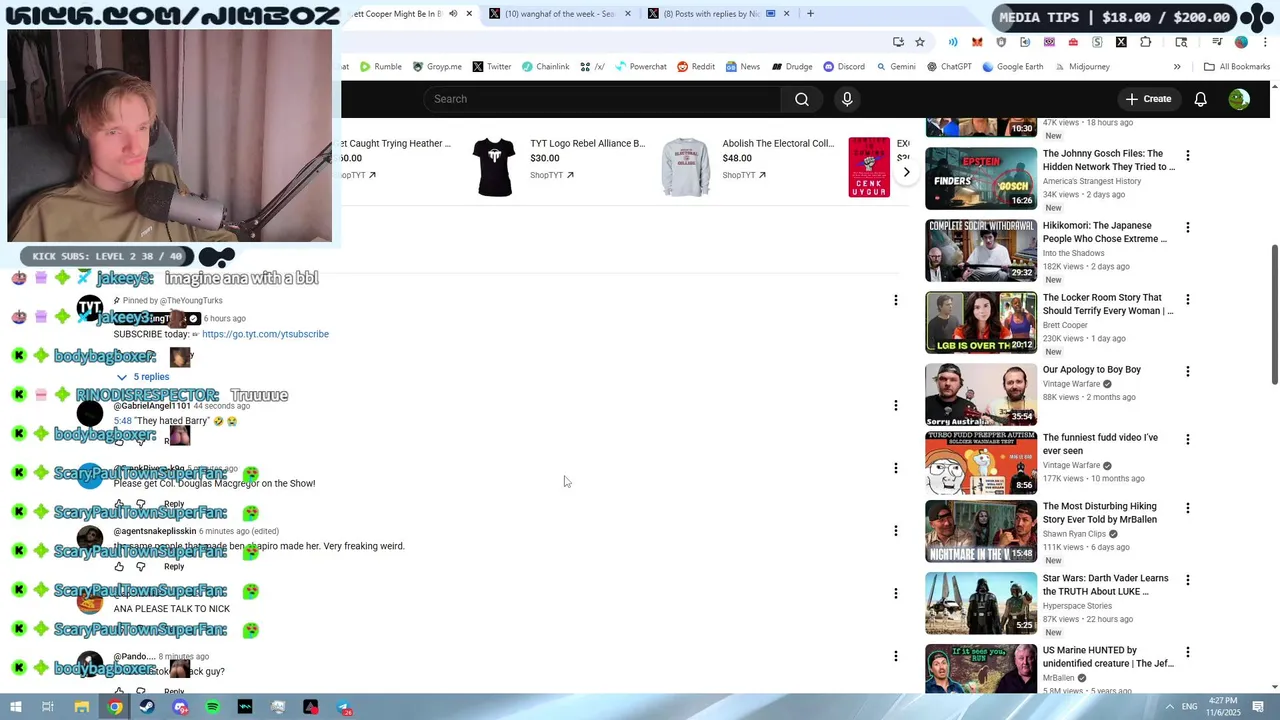This screenshot has height=720, width=1280.
Task: Open options for Star Wars Darth Vader video
Action: 1187,580
